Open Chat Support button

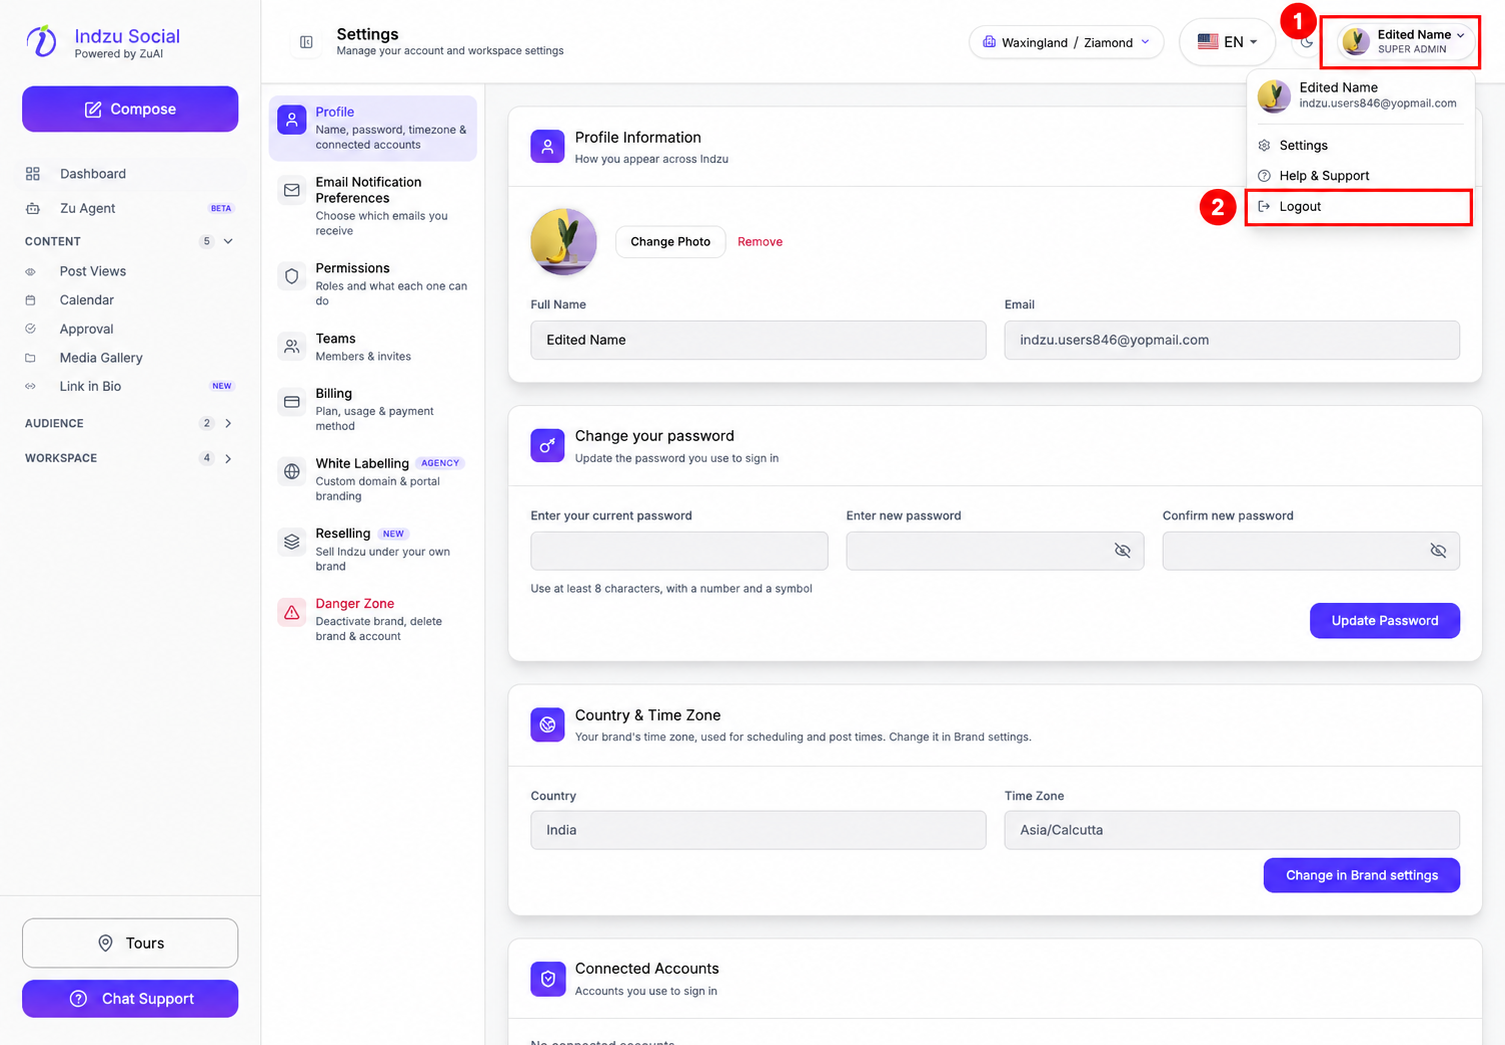point(130,998)
